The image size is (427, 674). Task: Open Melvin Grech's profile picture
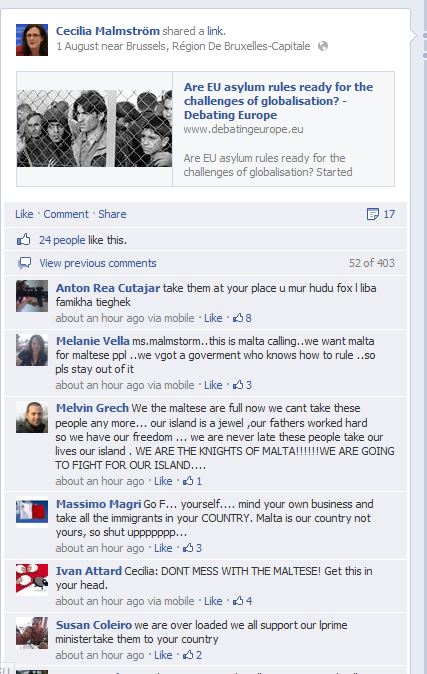[32, 417]
